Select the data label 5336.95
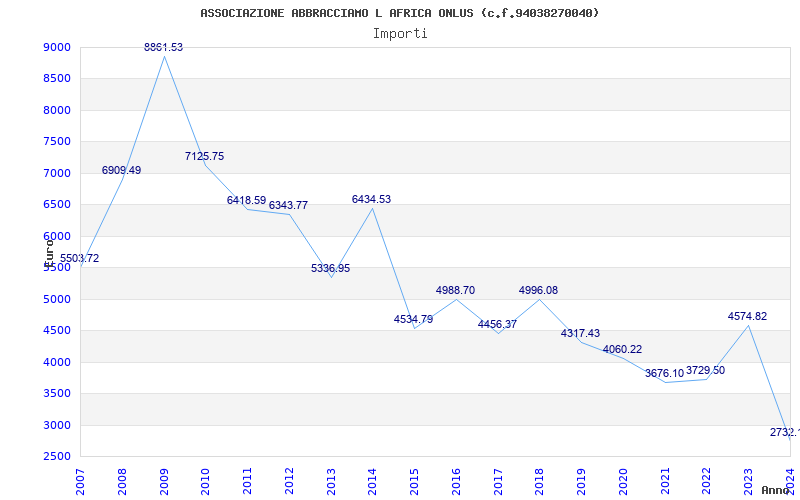Screen dimensions: 800x500 pos(331,268)
